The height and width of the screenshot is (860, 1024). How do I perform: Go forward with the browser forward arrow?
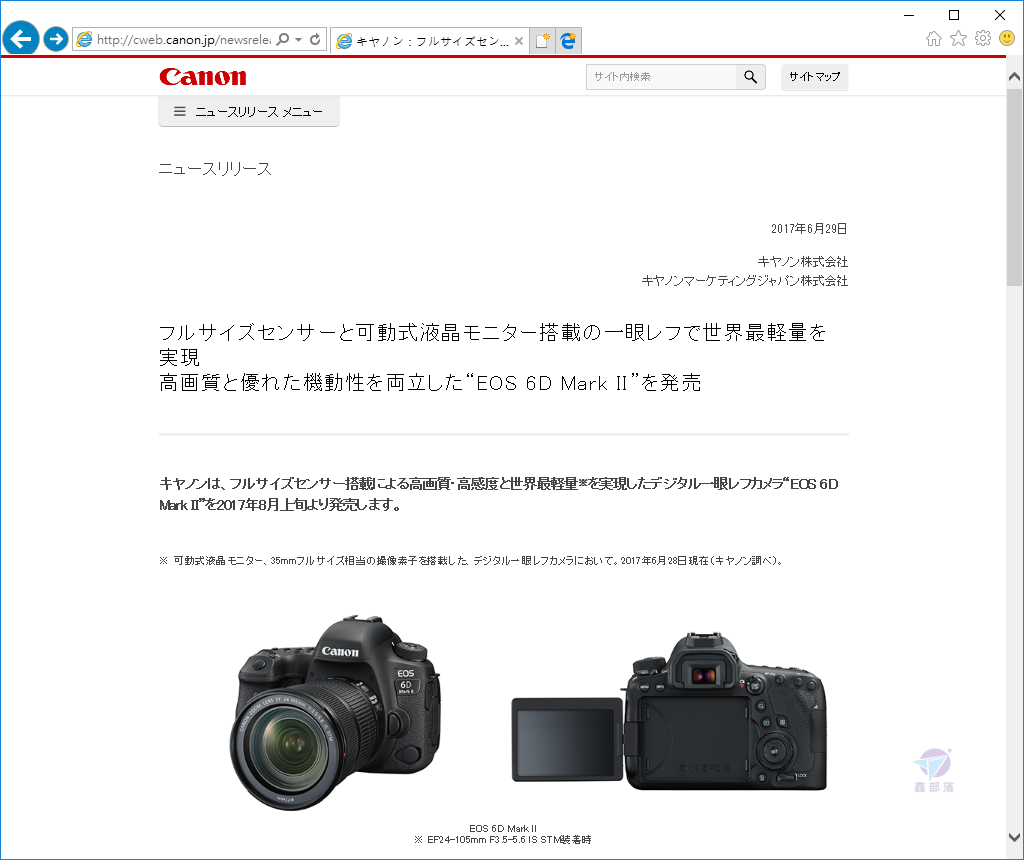tap(56, 39)
